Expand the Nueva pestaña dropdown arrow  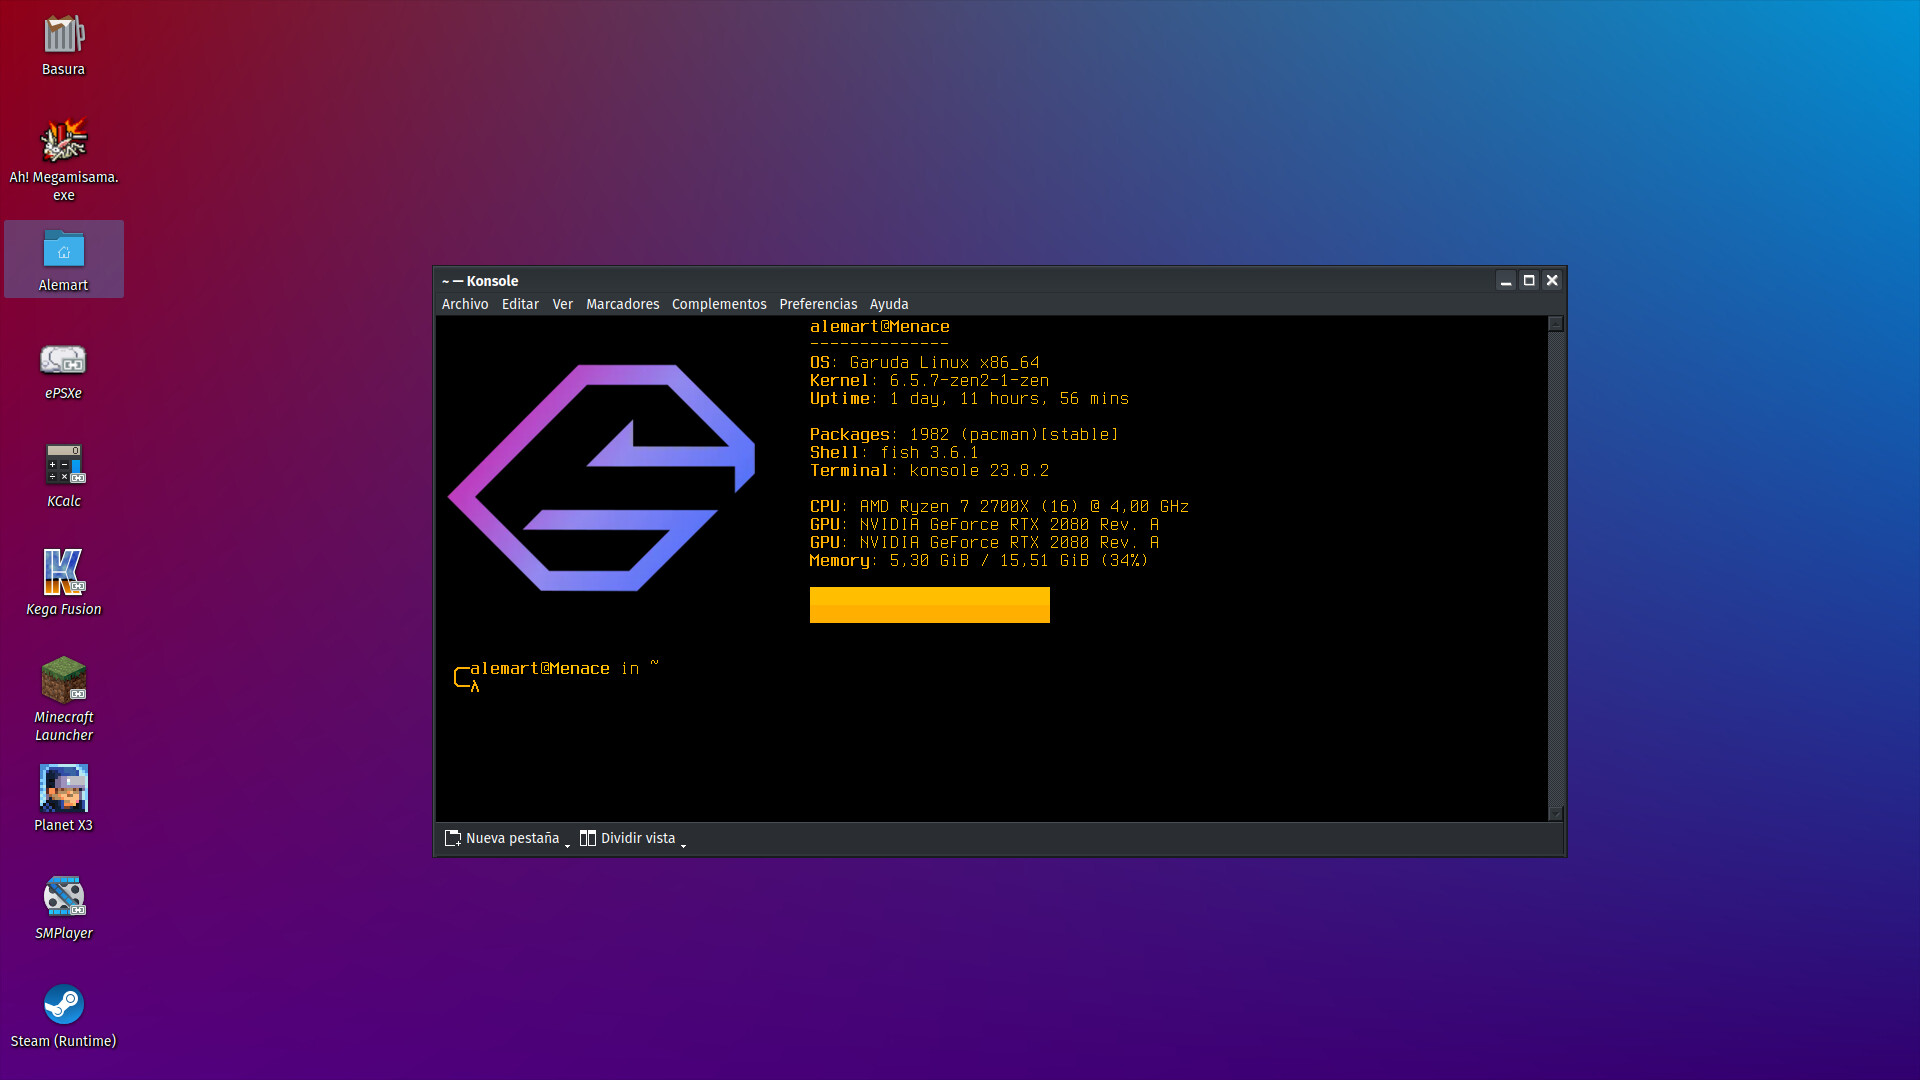pyautogui.click(x=567, y=845)
